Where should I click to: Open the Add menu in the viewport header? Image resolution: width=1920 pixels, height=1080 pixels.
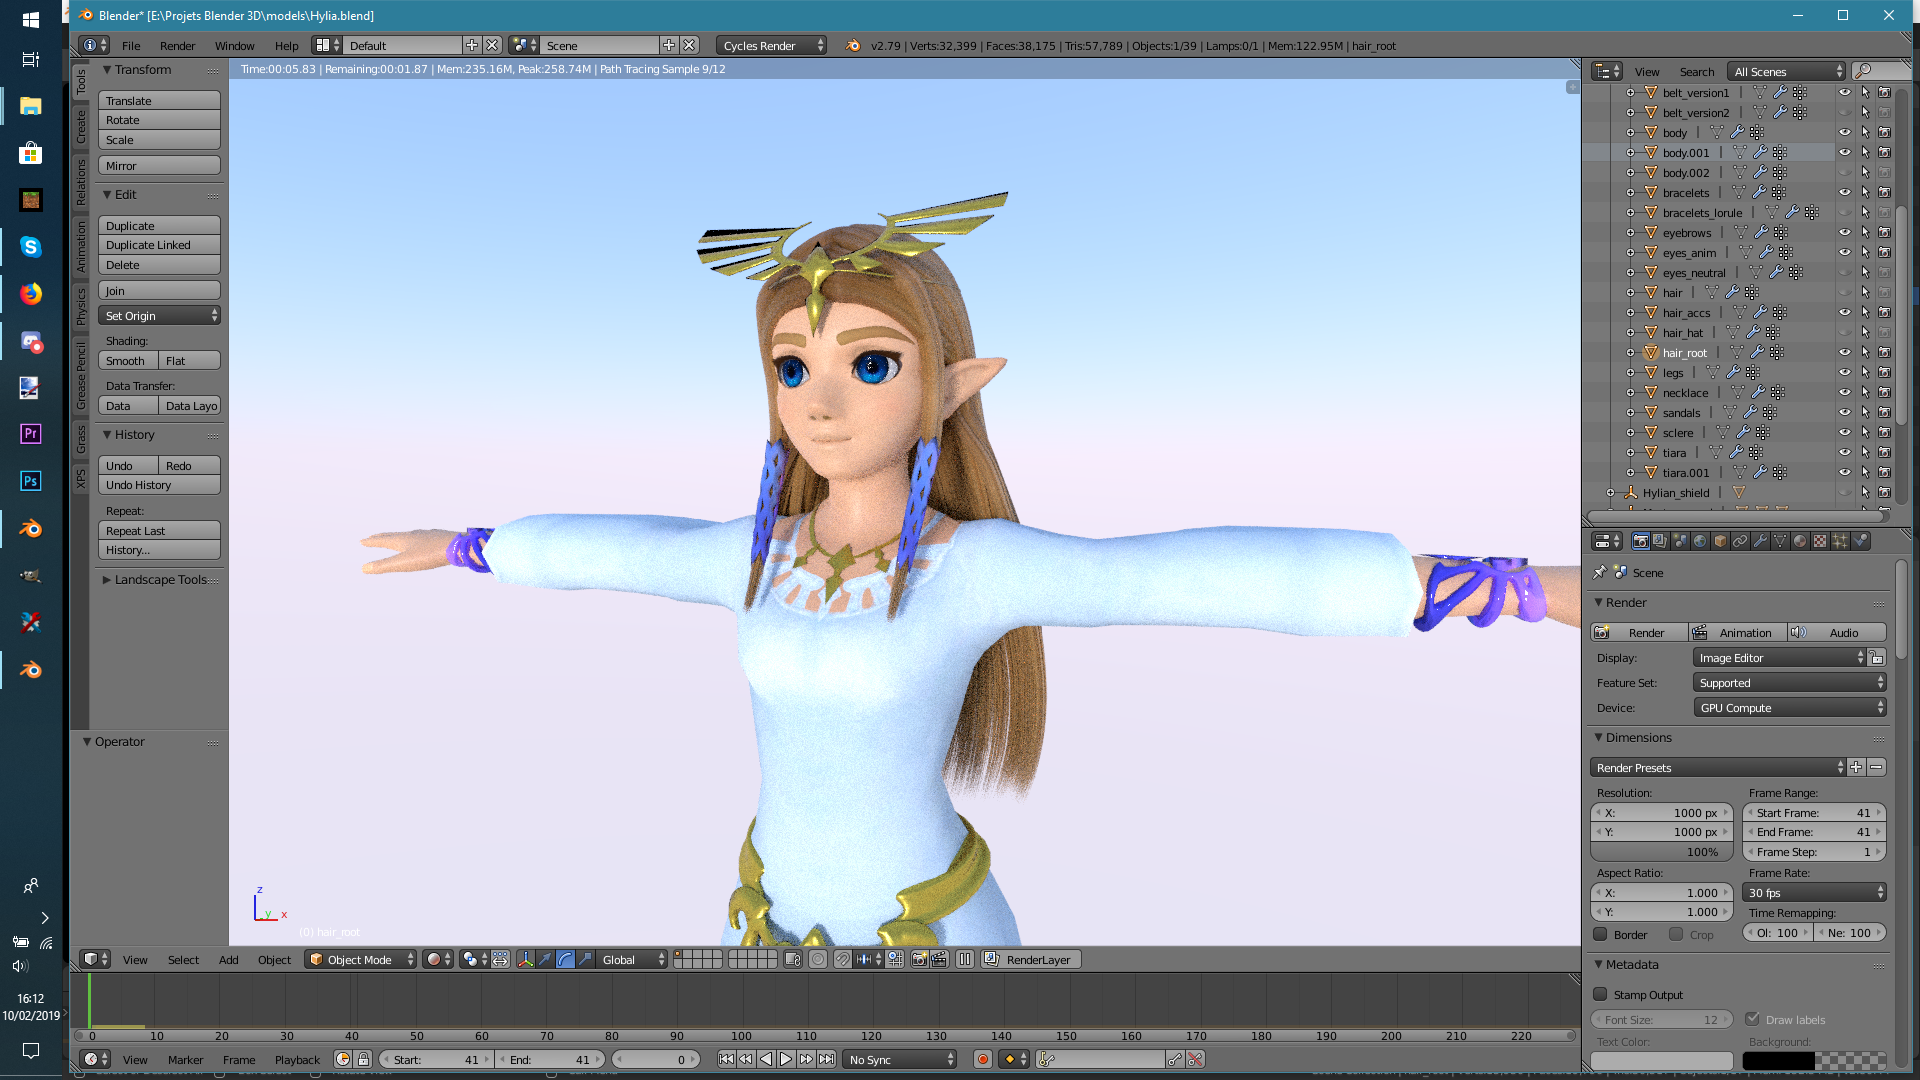click(x=228, y=959)
